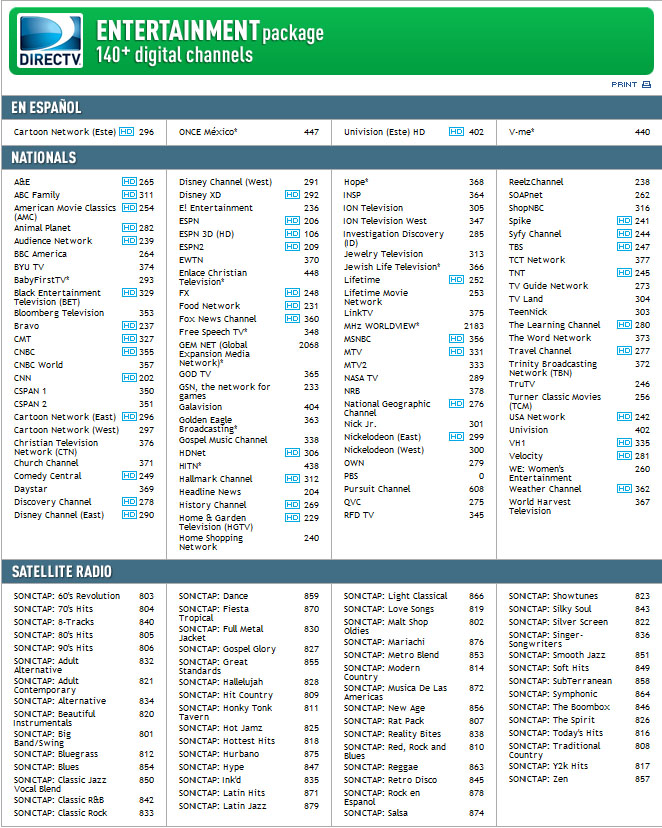Click the HD icon next to History Channel
The width and height of the screenshot is (662, 828).
point(292,505)
